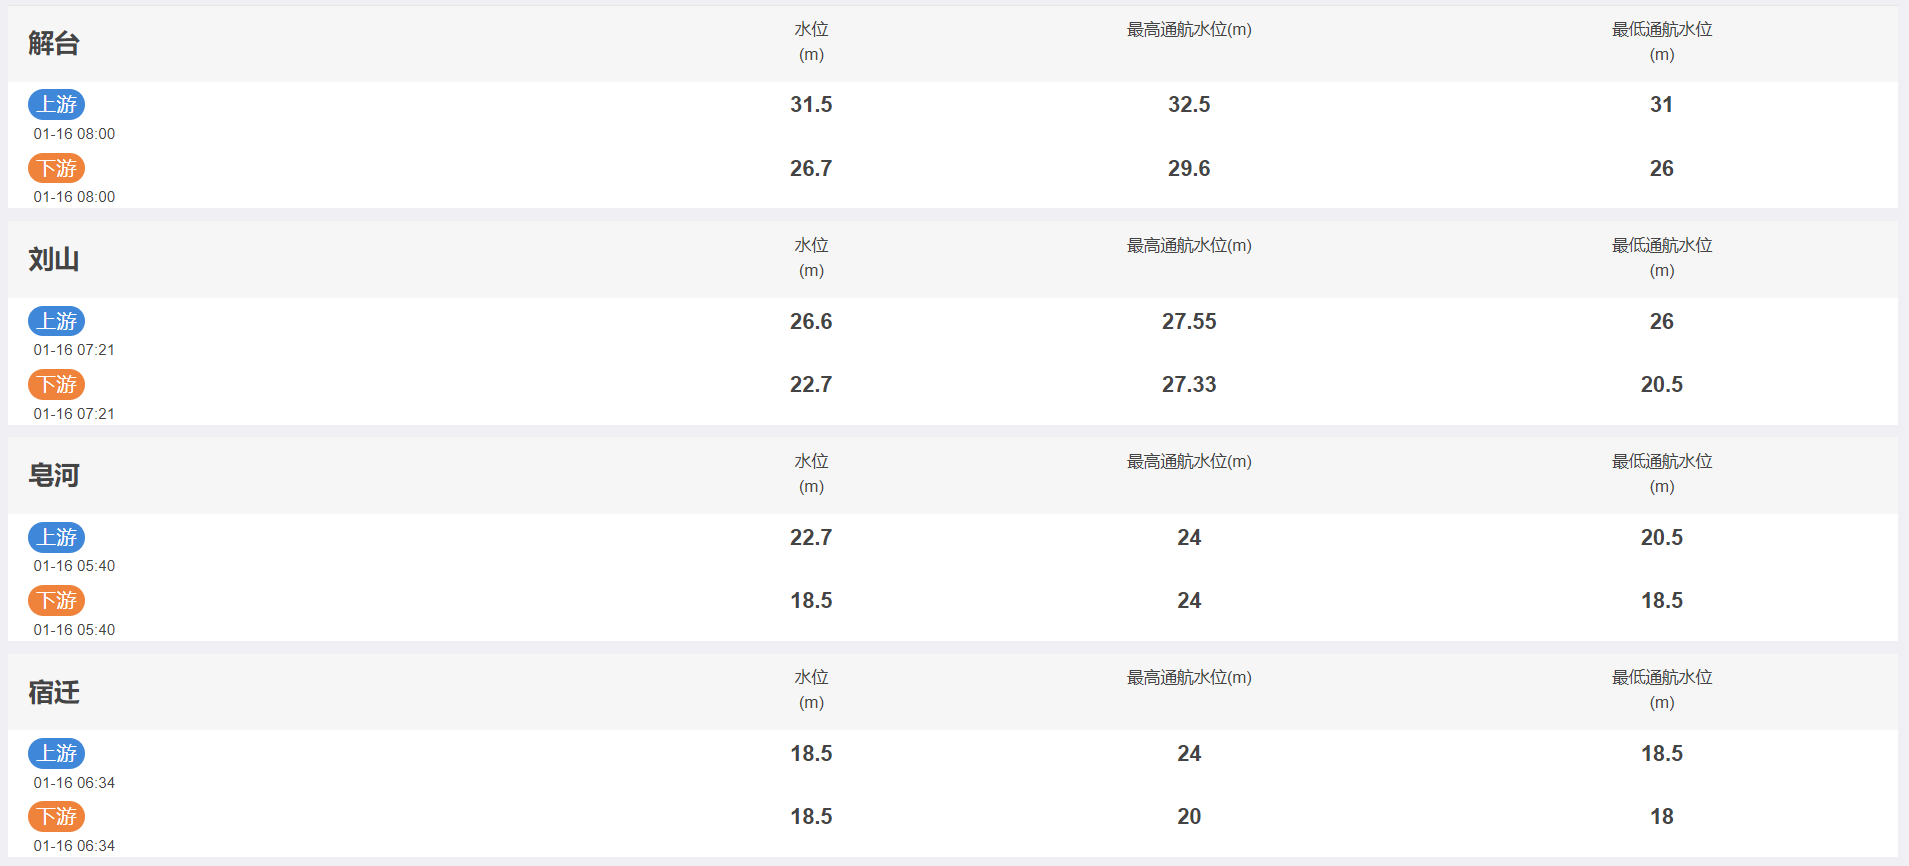Screen dimensions: 1909x866
Task: Click 解台 最高通航水位 column header
Action: click(x=1189, y=30)
